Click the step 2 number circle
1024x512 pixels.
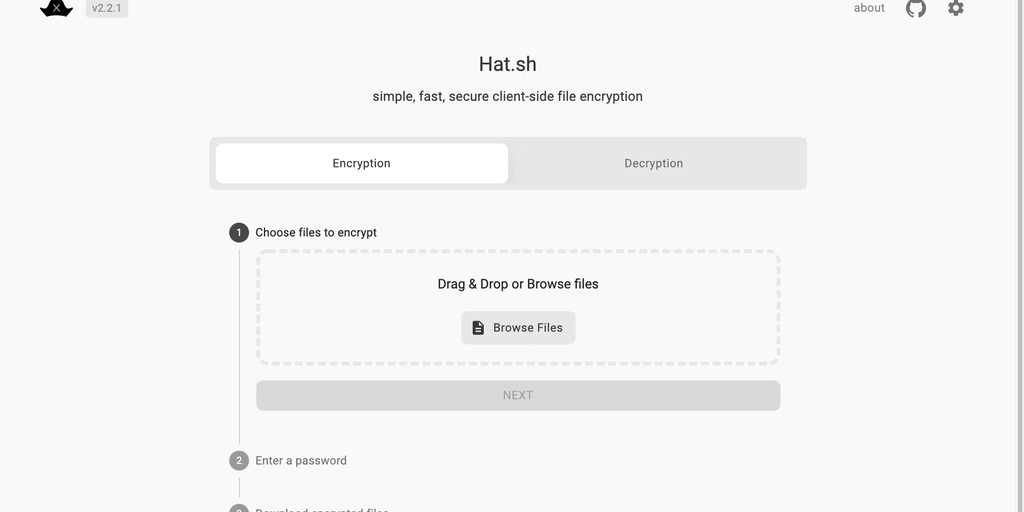click(x=239, y=461)
